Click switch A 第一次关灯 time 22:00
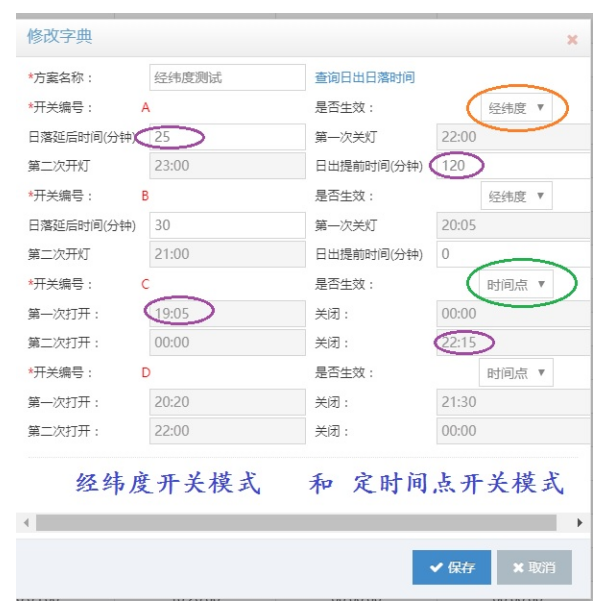This screenshot has height=613, width=603. [x=510, y=137]
